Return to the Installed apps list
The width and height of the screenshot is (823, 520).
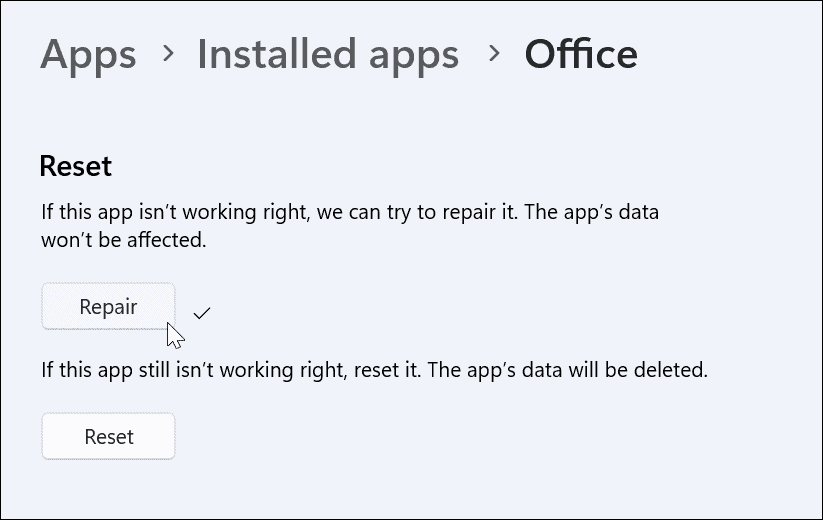tap(328, 54)
